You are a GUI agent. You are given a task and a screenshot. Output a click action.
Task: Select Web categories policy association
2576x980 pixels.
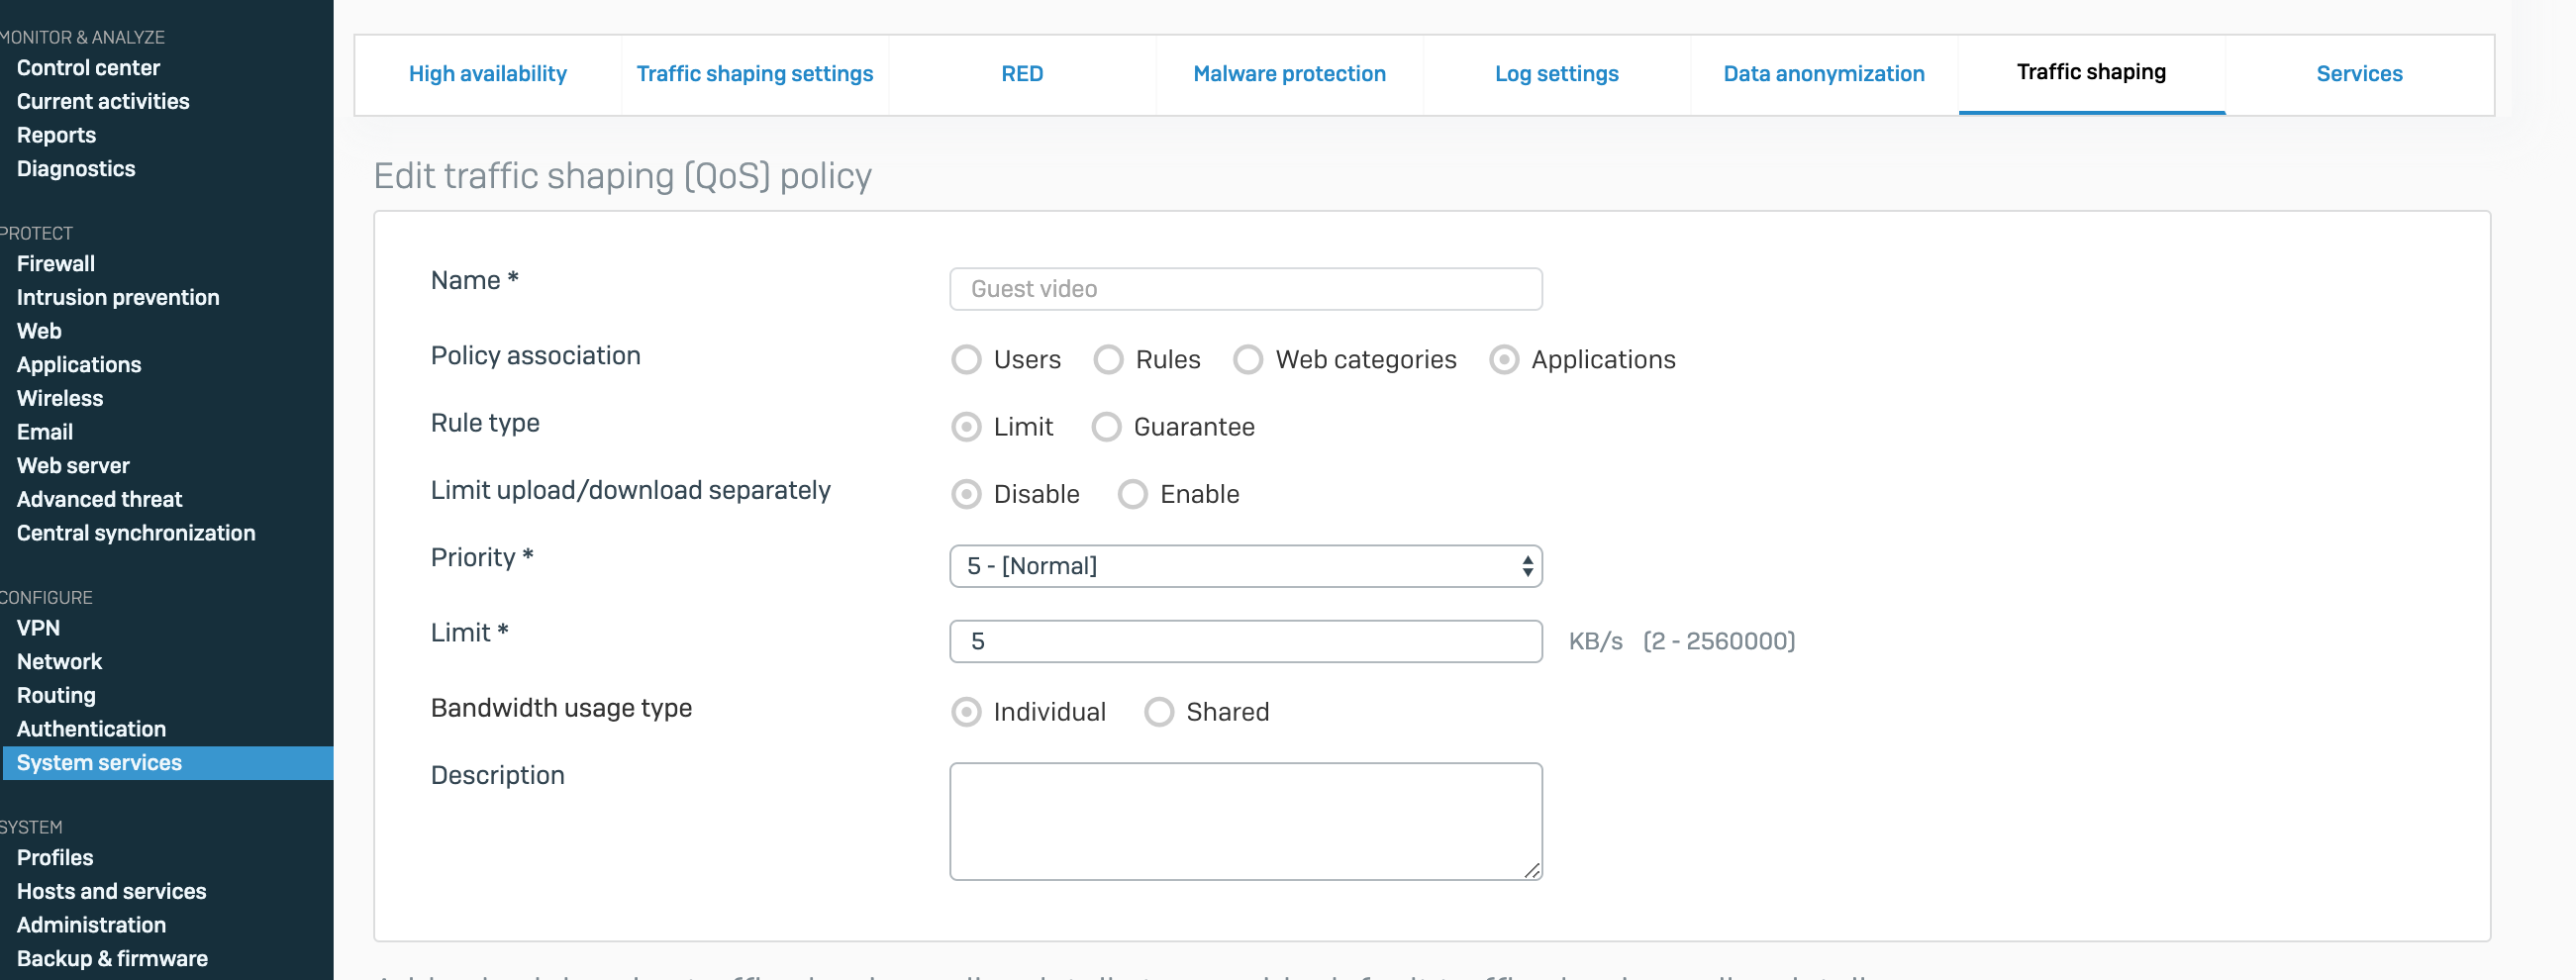click(1248, 360)
